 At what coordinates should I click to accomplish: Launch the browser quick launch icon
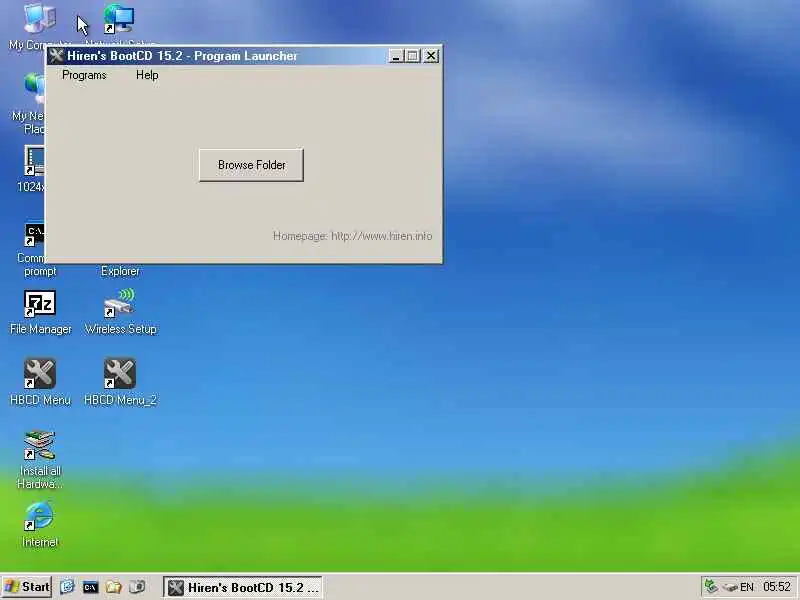(x=67, y=587)
